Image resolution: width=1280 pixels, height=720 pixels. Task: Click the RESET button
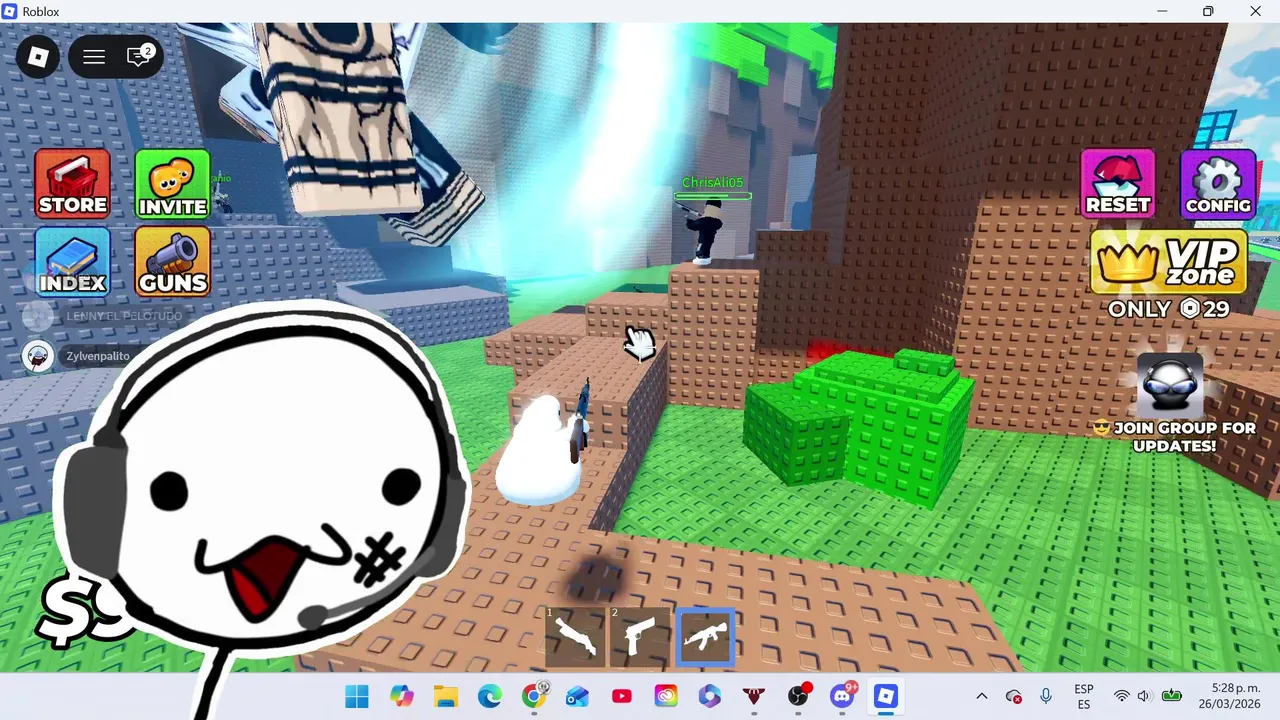[1118, 183]
